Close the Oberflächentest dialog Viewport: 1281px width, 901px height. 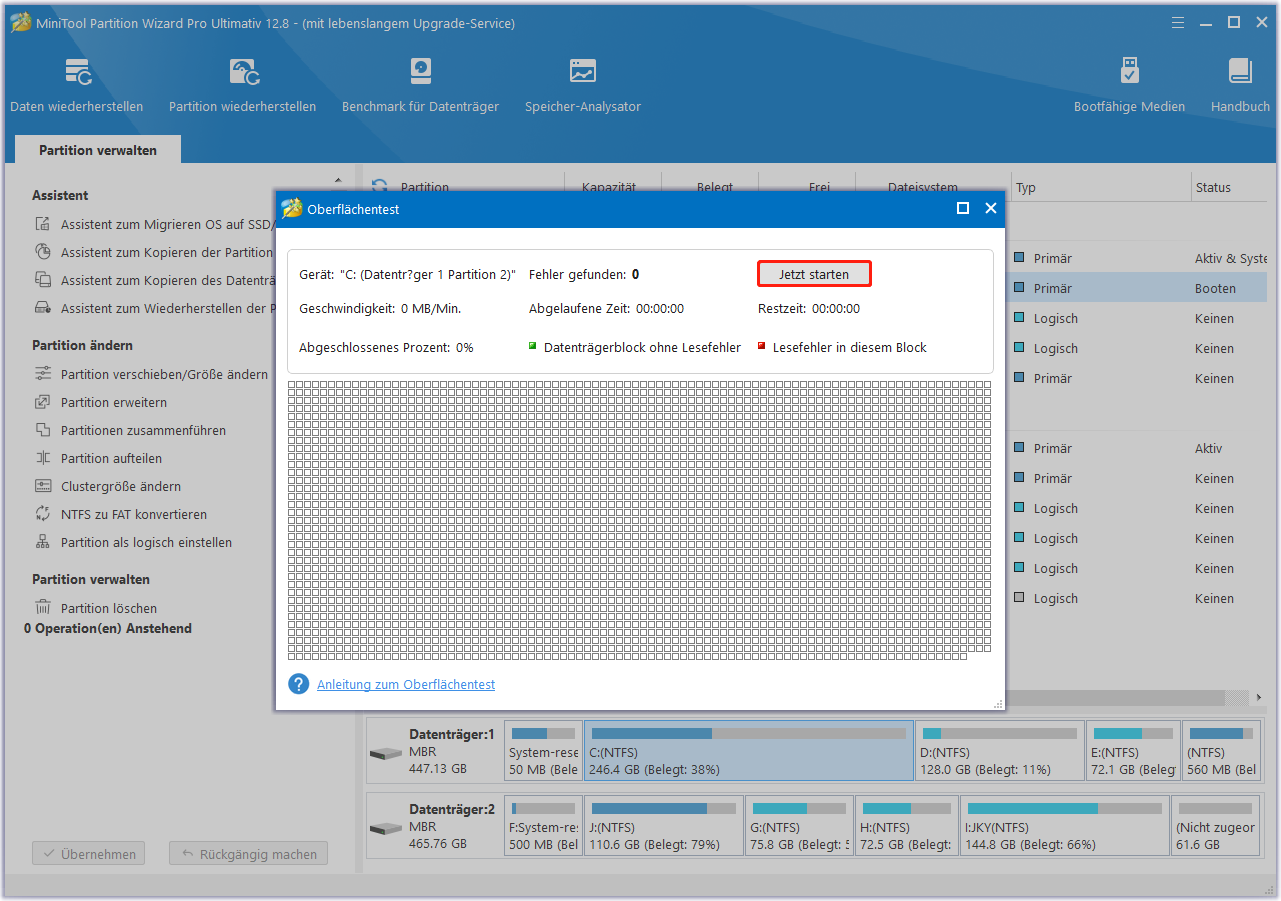[x=991, y=208]
